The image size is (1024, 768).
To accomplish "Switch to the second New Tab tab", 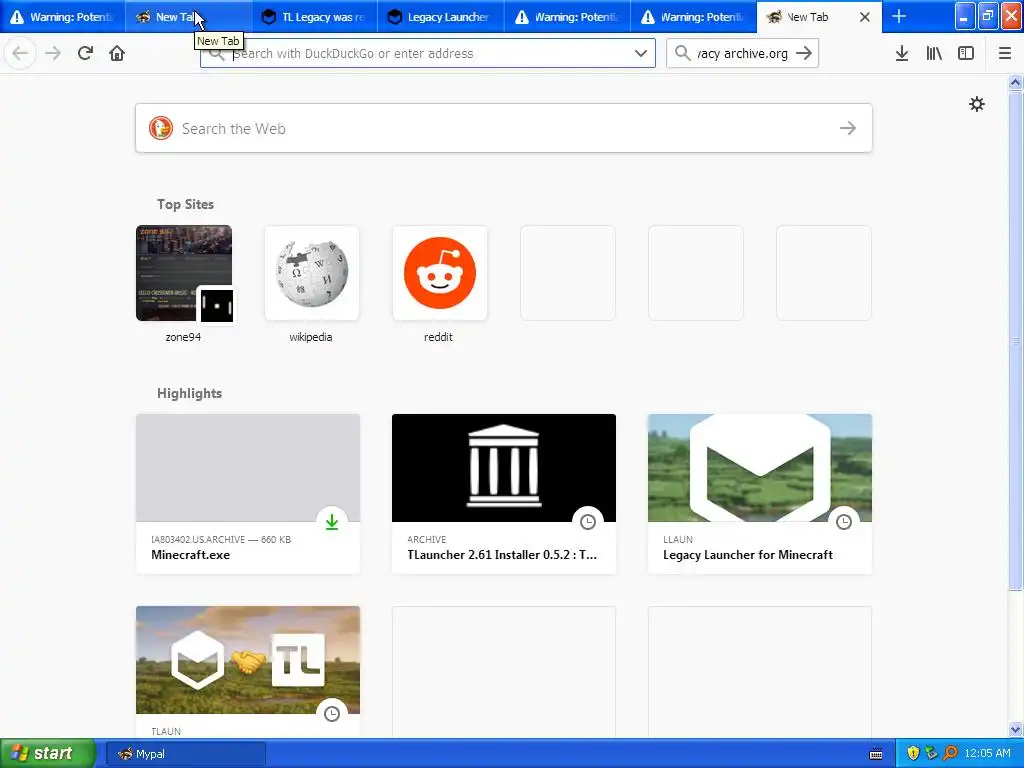I will tap(189, 17).
